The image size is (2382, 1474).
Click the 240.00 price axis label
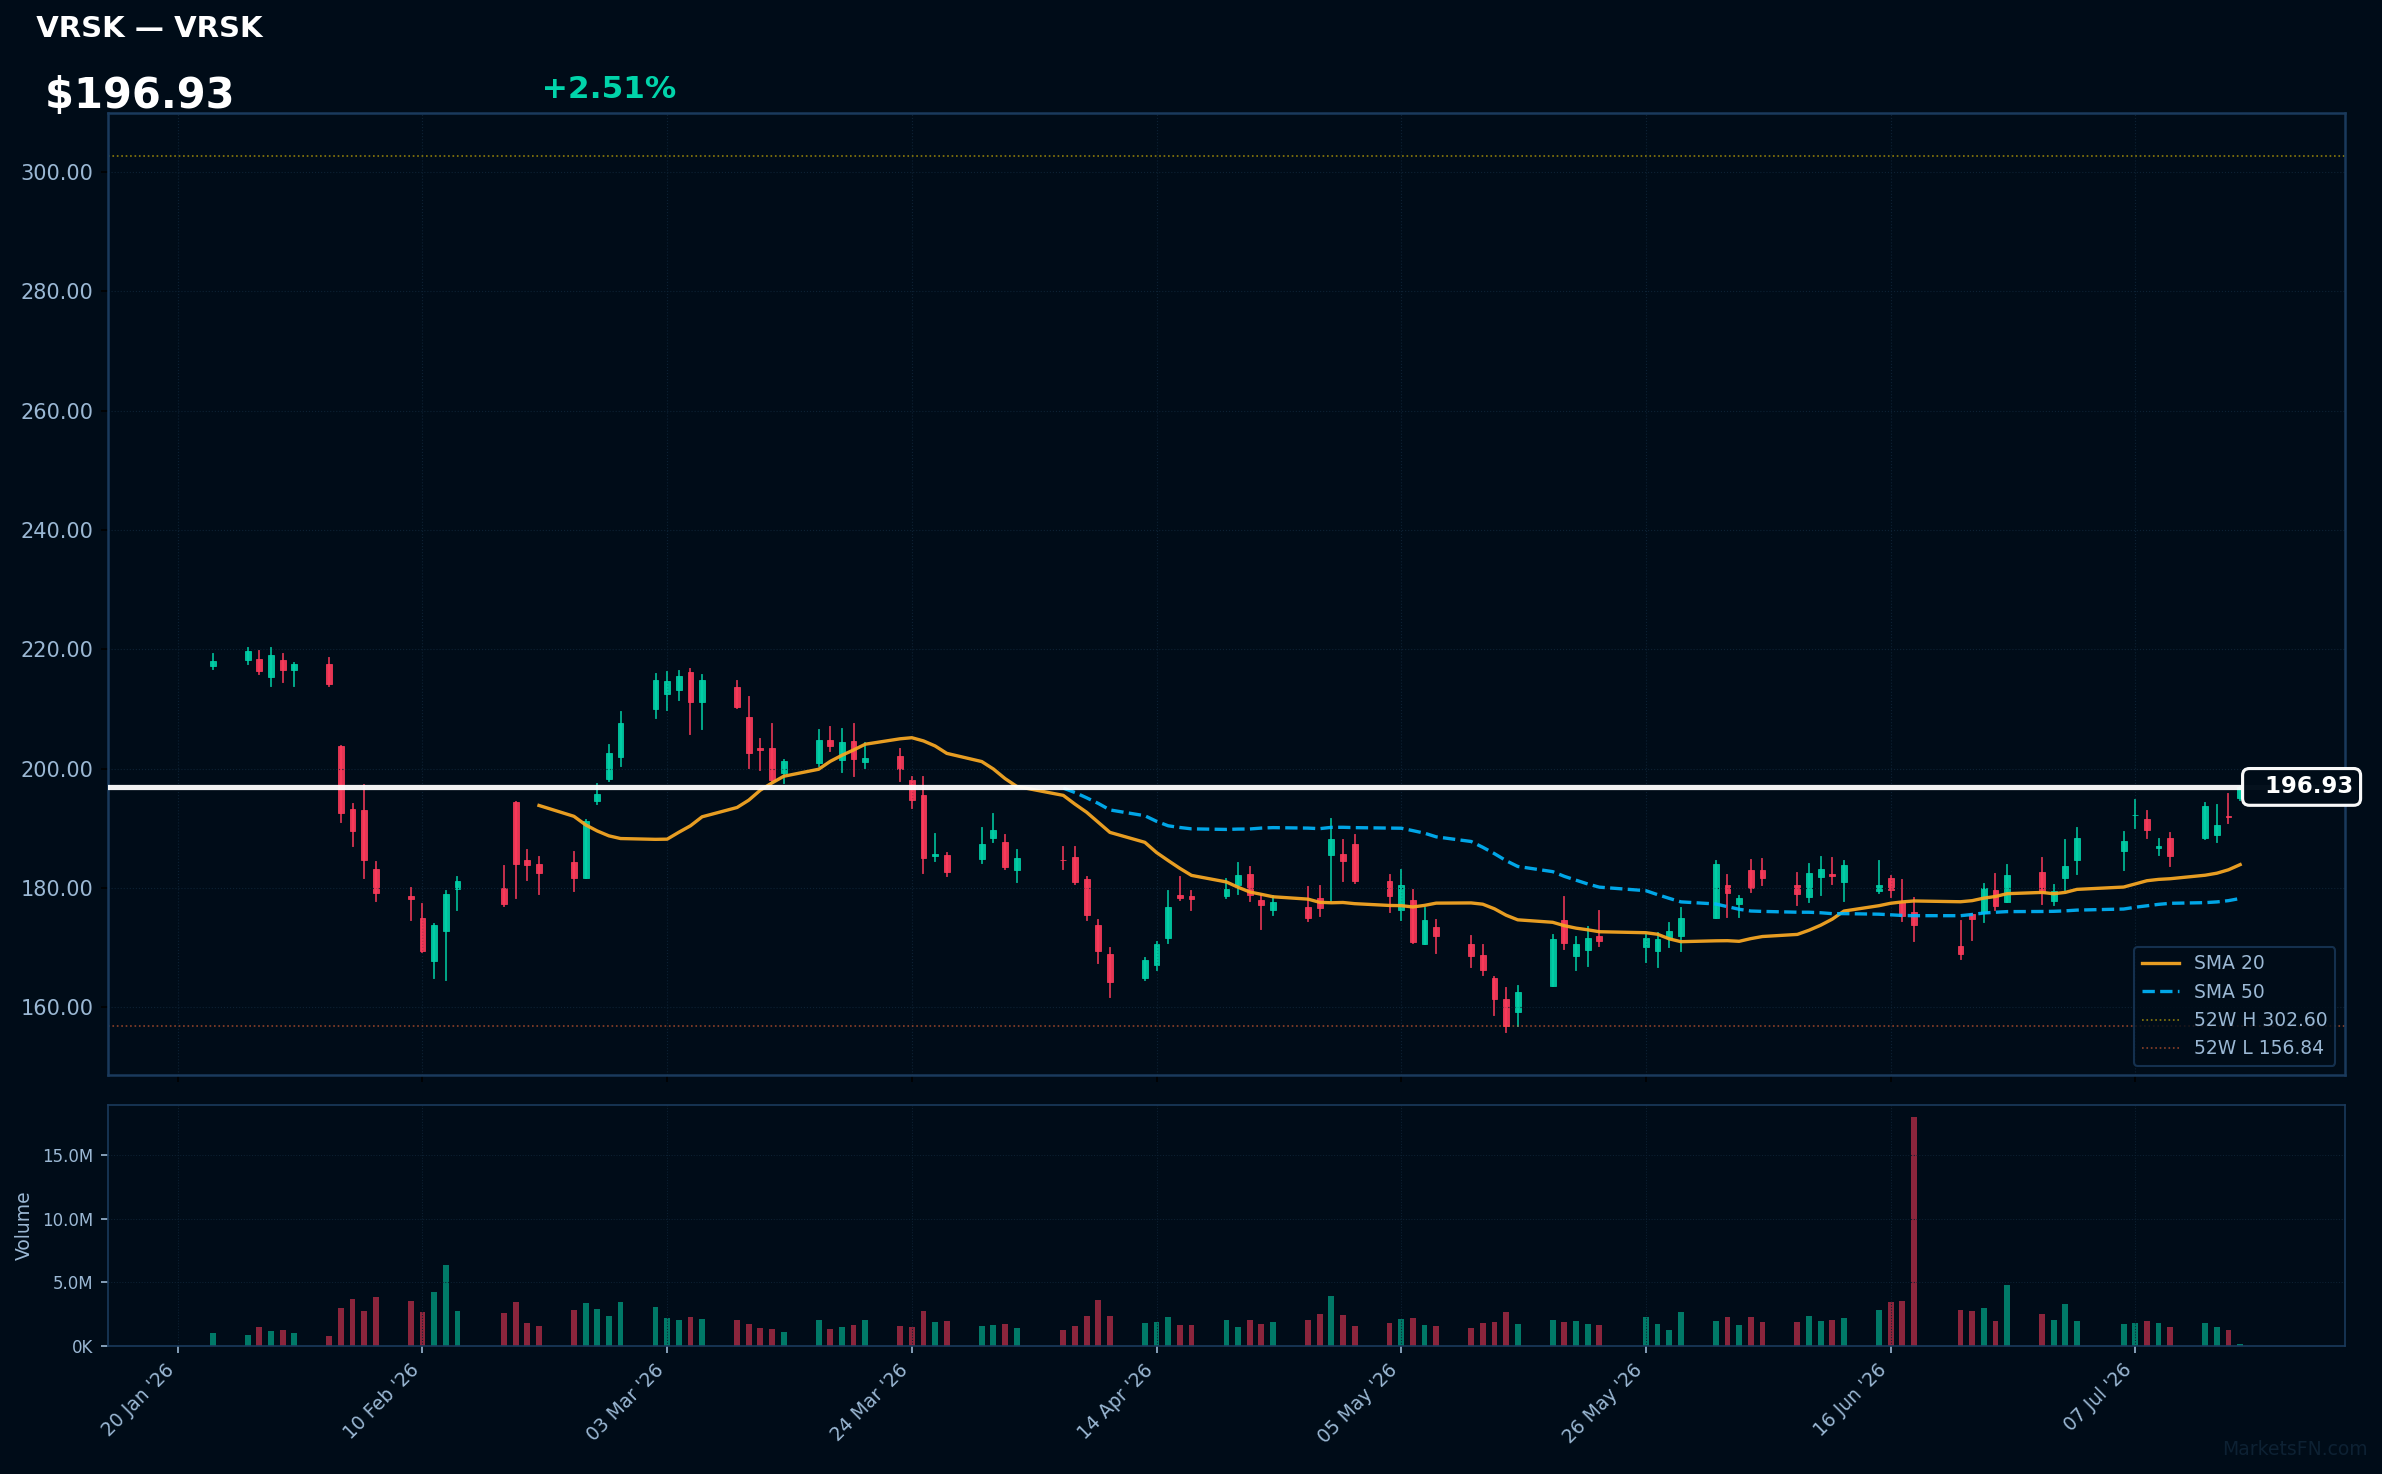click(x=57, y=530)
